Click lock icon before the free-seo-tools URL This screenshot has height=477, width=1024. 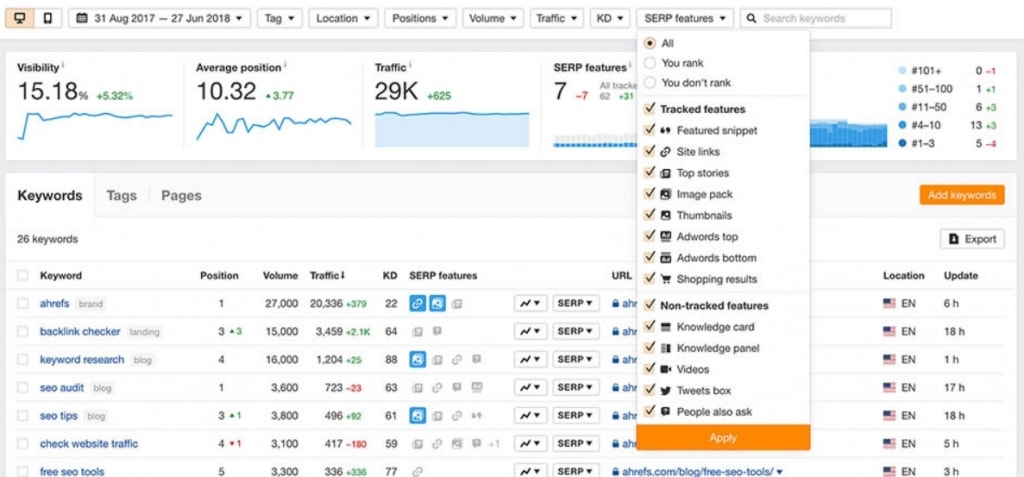click(x=615, y=472)
